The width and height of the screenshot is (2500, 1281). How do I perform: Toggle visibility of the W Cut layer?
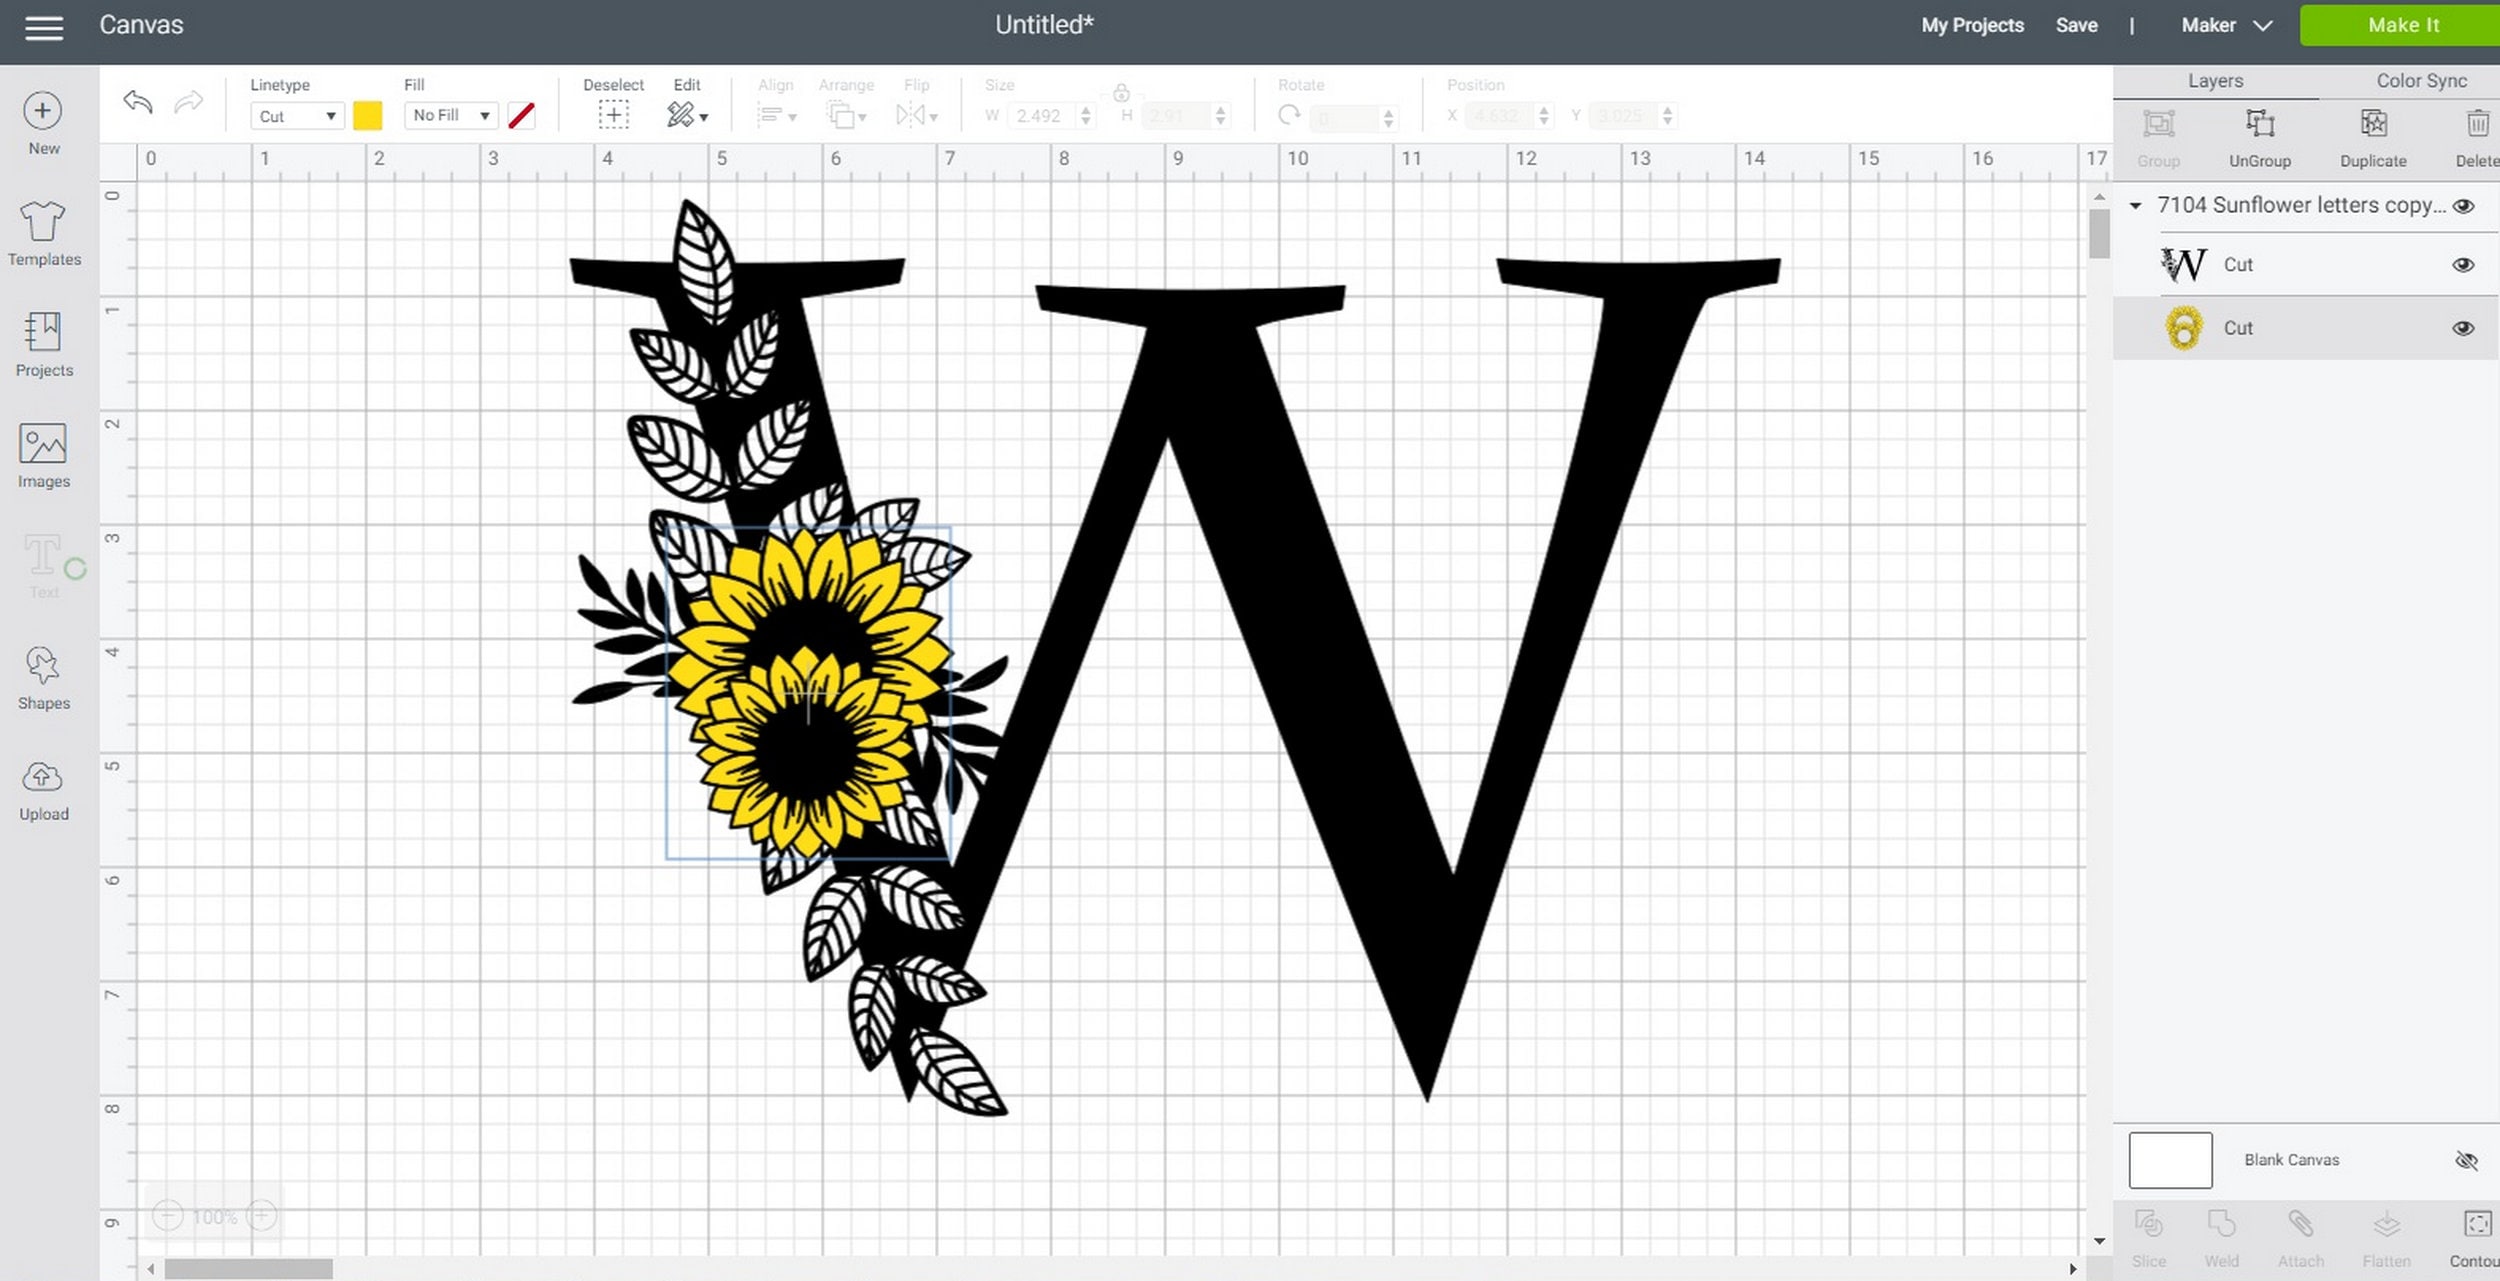click(2464, 264)
